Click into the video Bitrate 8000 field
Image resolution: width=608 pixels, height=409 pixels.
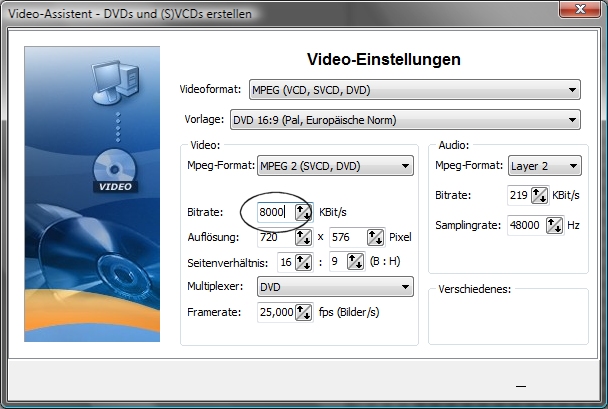(273, 212)
